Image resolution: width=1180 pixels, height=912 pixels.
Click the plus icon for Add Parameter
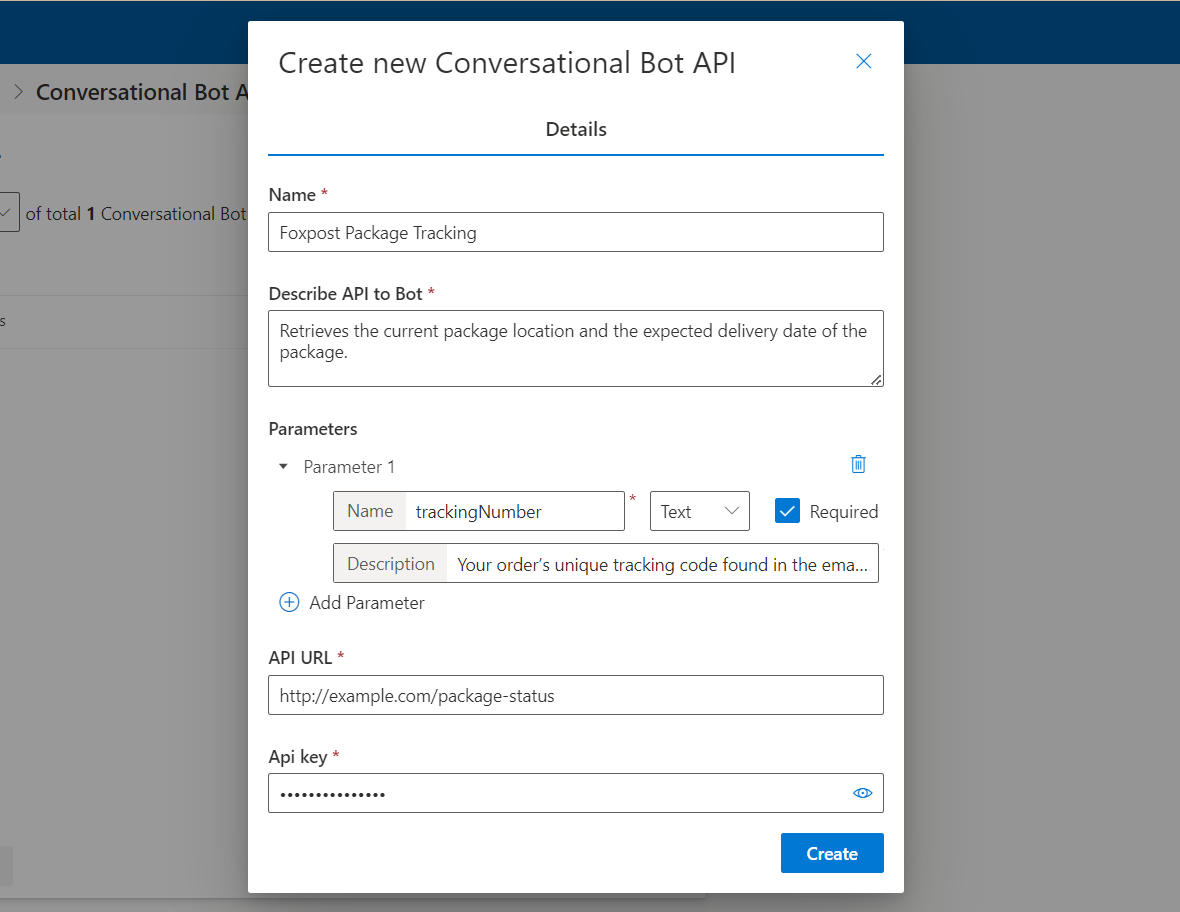pyautogui.click(x=289, y=602)
